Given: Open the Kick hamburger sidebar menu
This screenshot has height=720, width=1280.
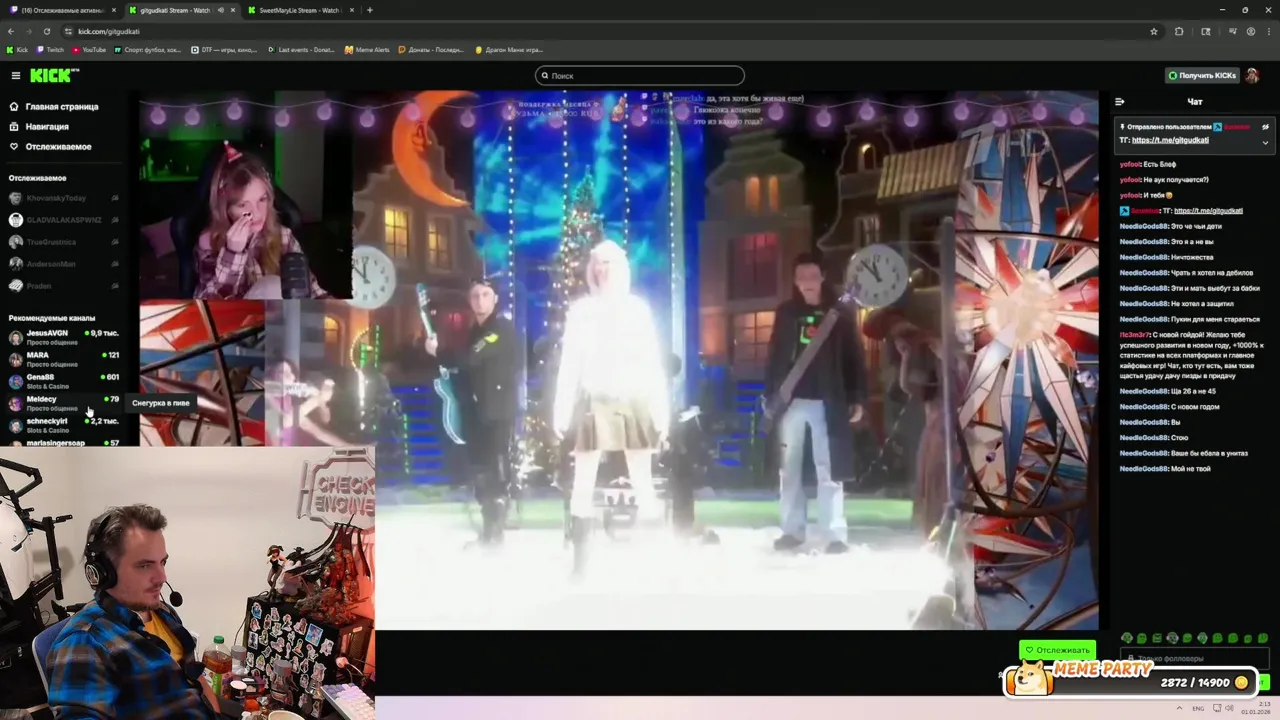Looking at the screenshot, I should pyautogui.click(x=15, y=76).
